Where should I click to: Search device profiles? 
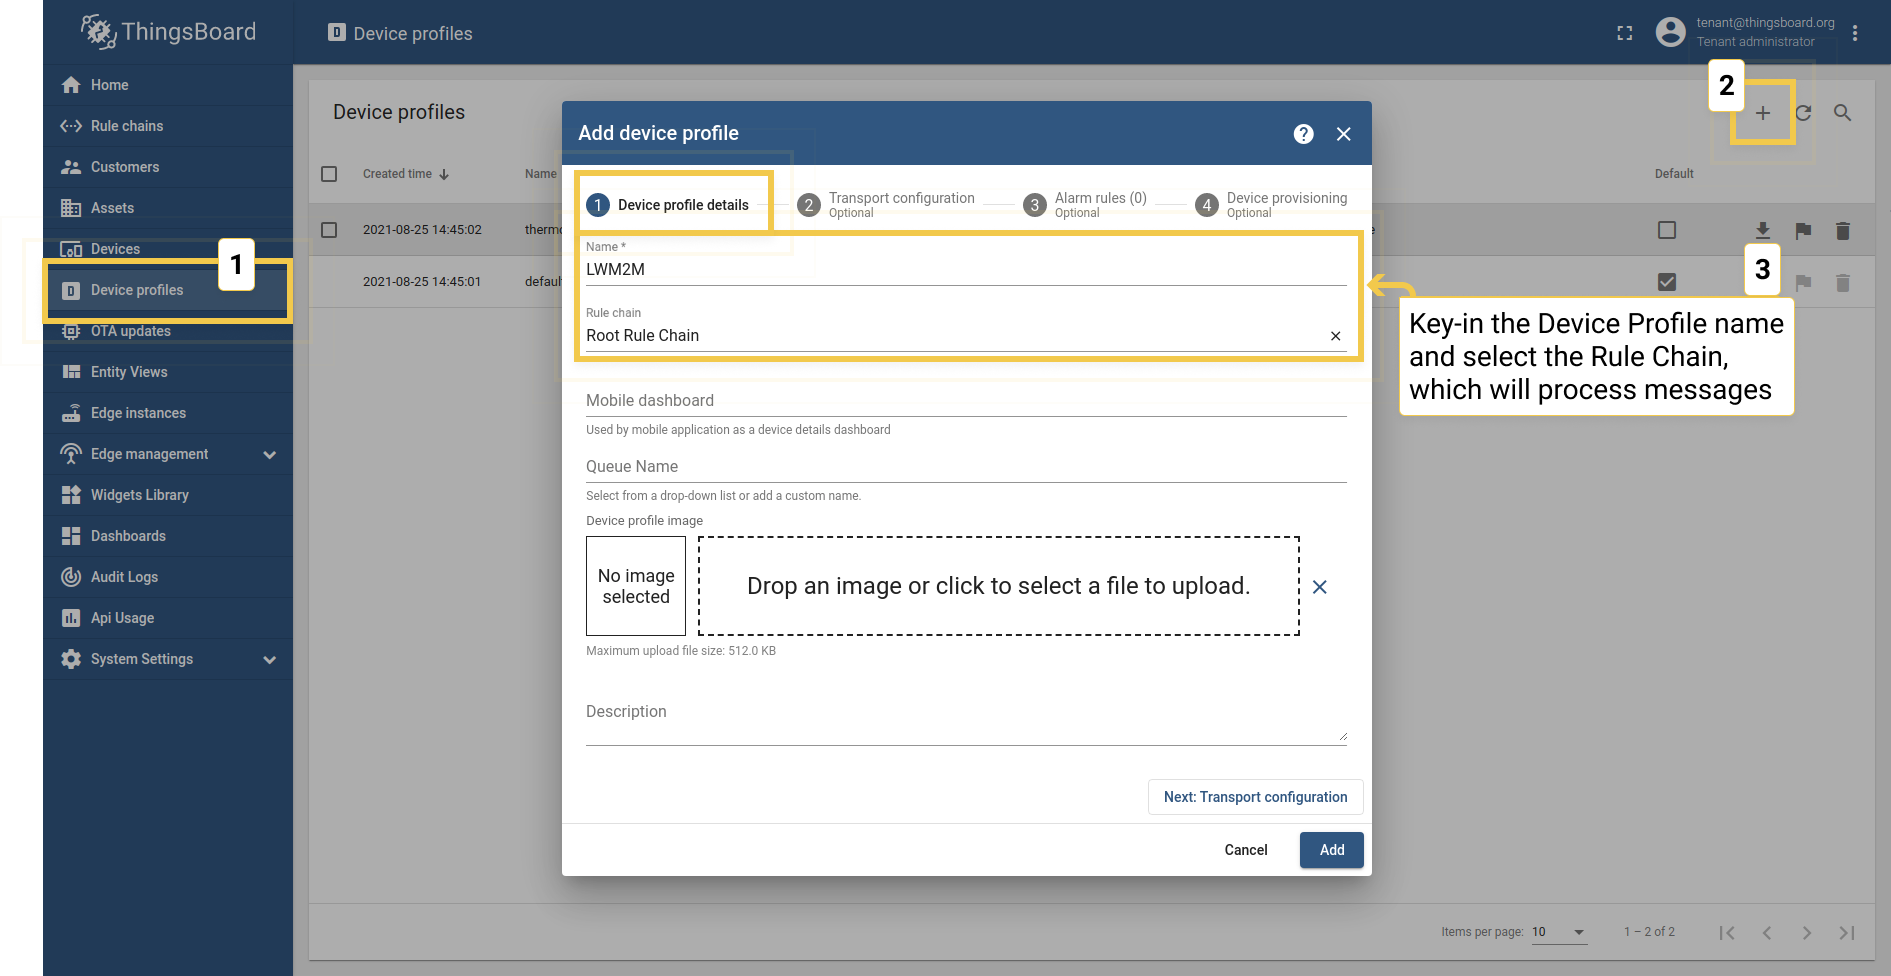point(1843,113)
